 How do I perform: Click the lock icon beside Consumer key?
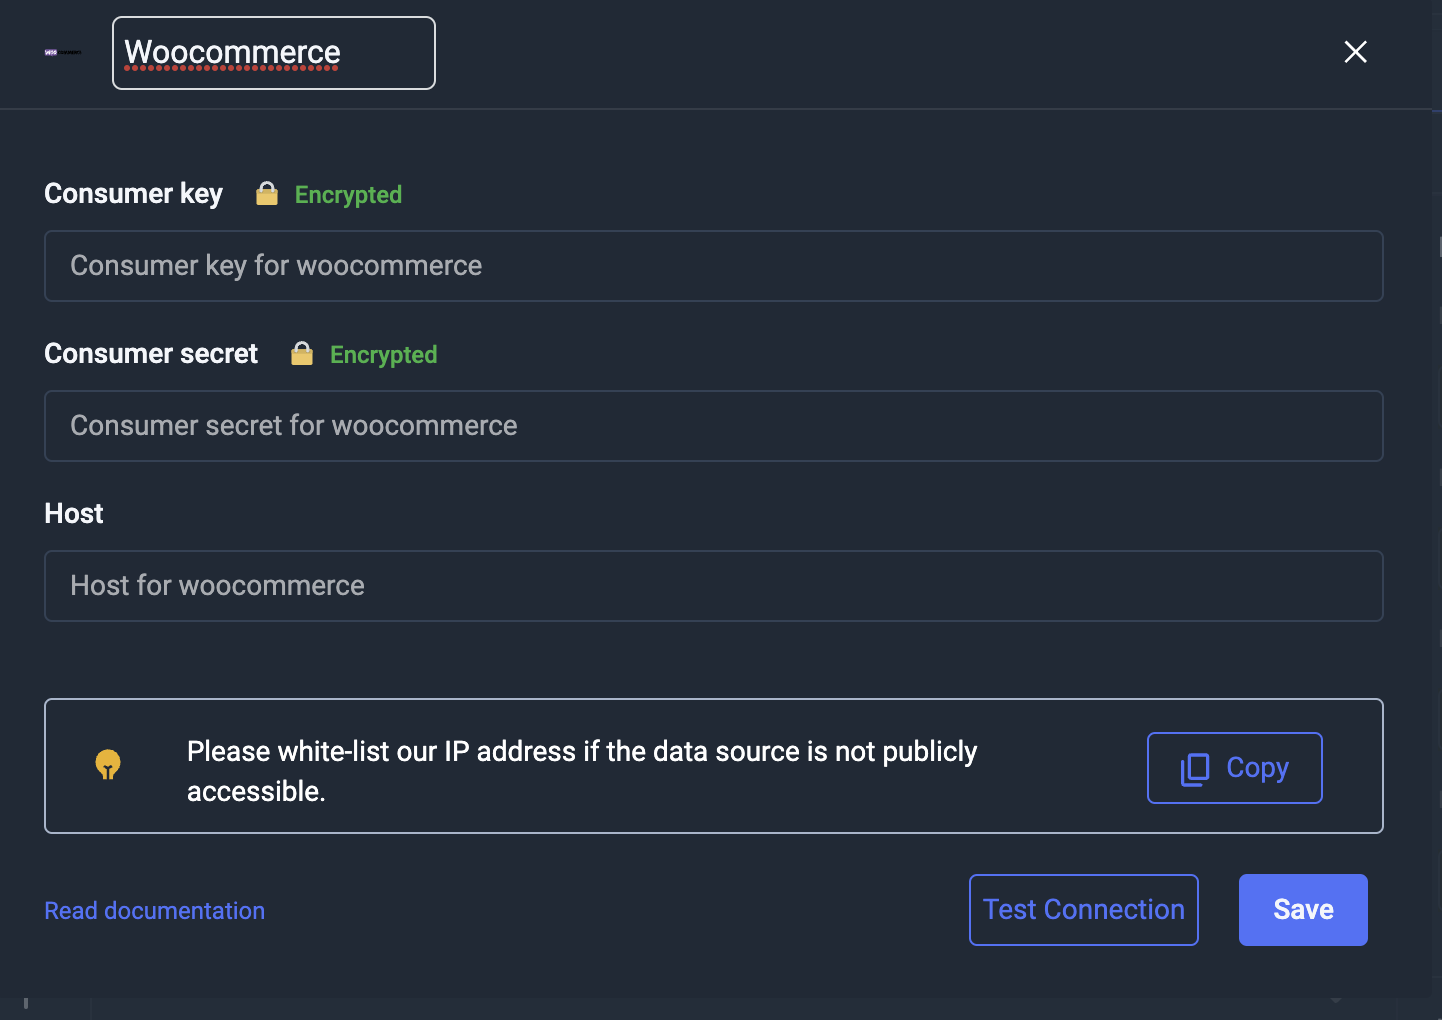(267, 194)
